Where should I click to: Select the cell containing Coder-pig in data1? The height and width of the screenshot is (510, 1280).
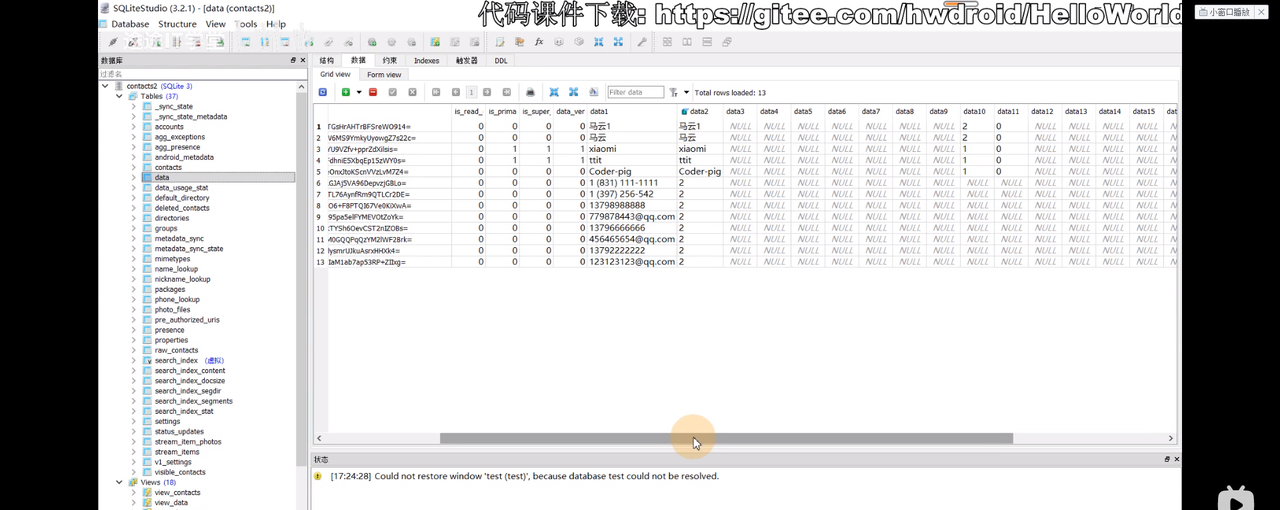631,171
